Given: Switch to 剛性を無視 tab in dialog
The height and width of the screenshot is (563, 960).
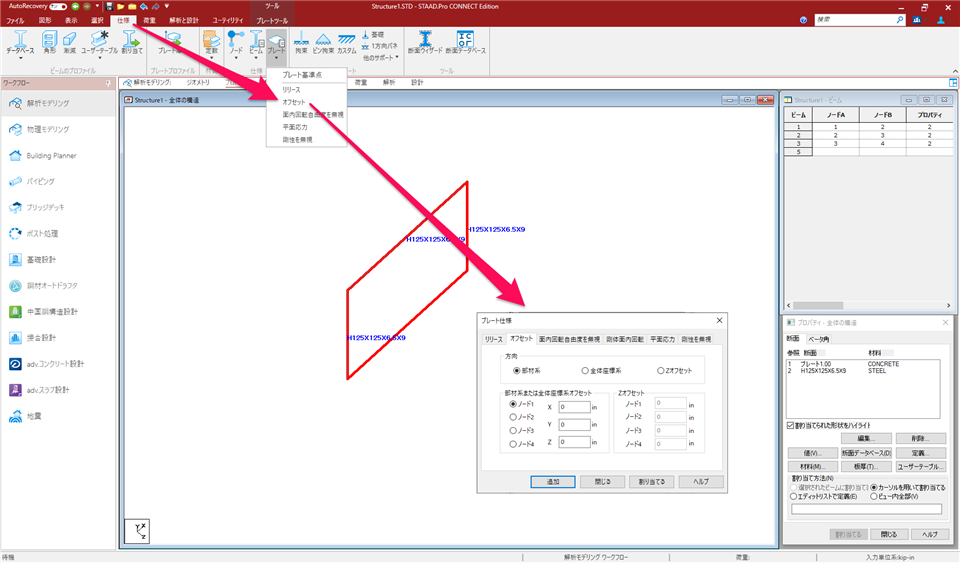Looking at the screenshot, I should (x=696, y=340).
